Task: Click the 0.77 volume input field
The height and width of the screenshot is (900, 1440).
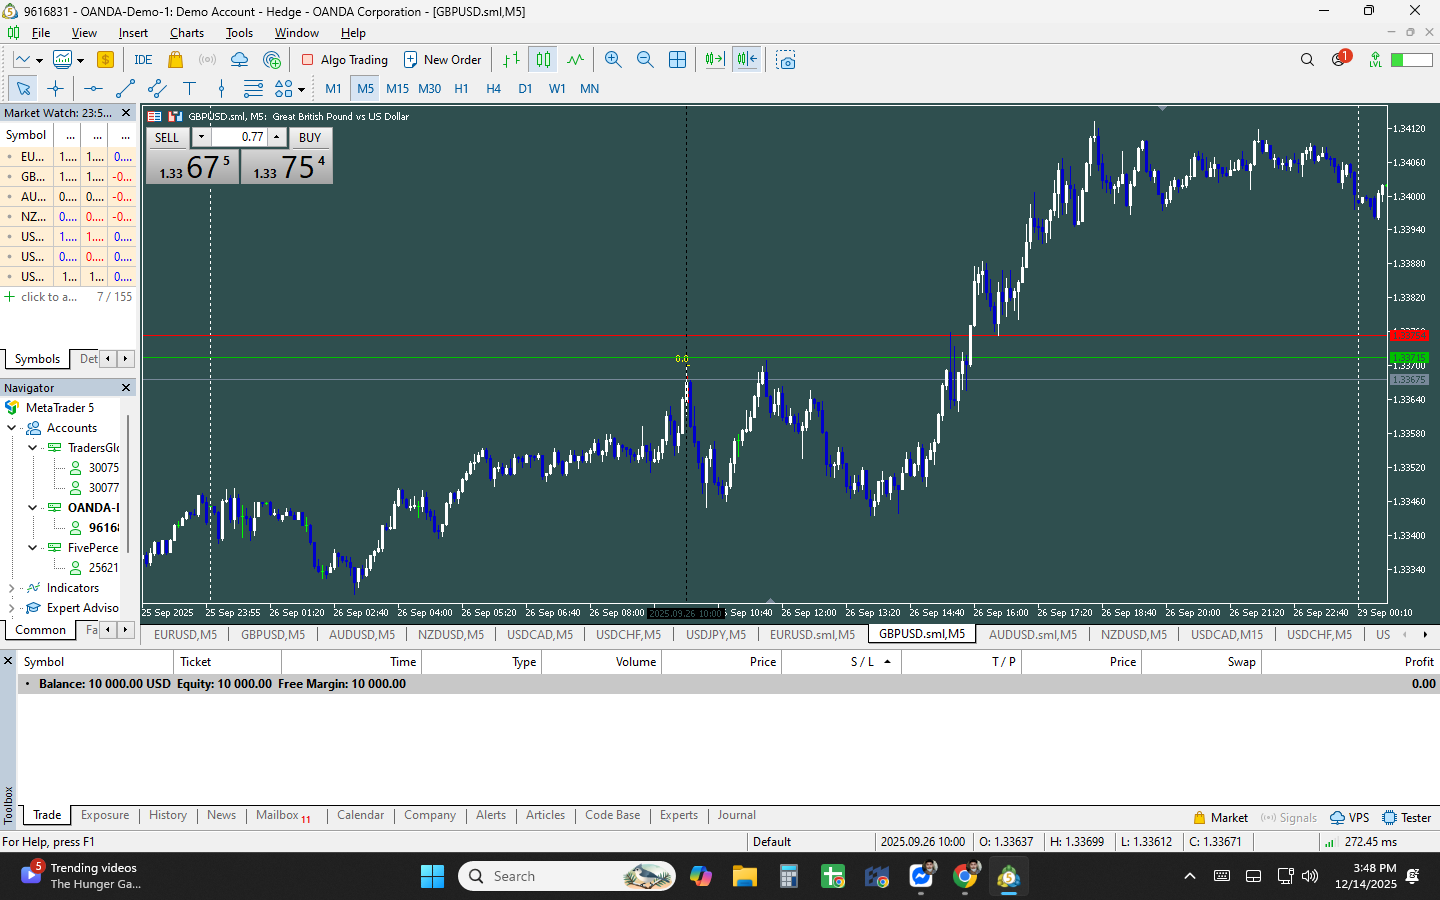Action: (239, 137)
